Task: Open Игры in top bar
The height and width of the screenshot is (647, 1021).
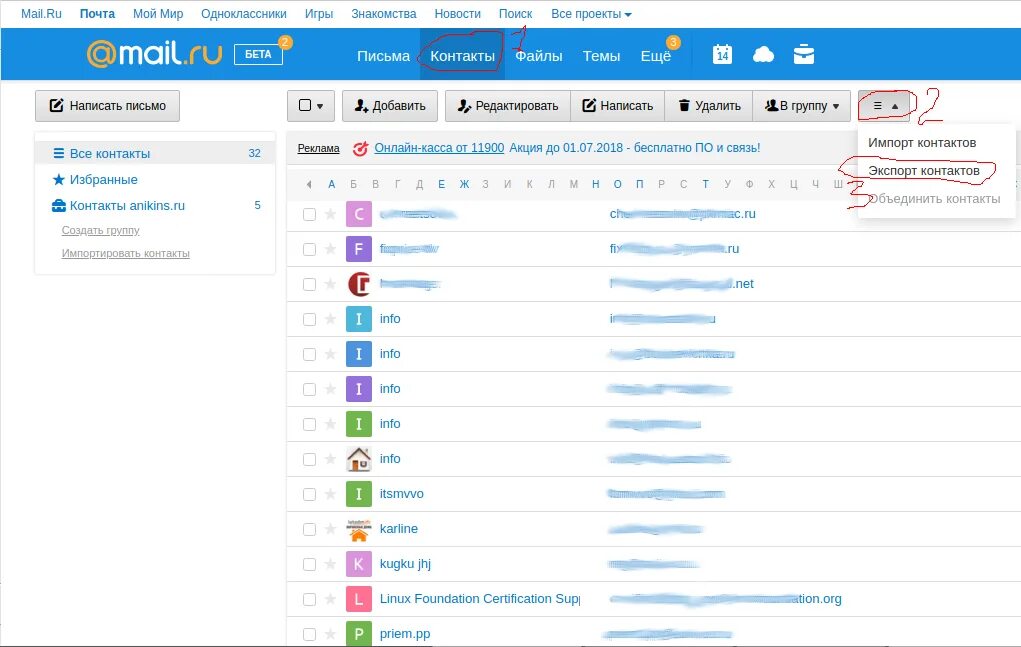Action: (x=319, y=14)
